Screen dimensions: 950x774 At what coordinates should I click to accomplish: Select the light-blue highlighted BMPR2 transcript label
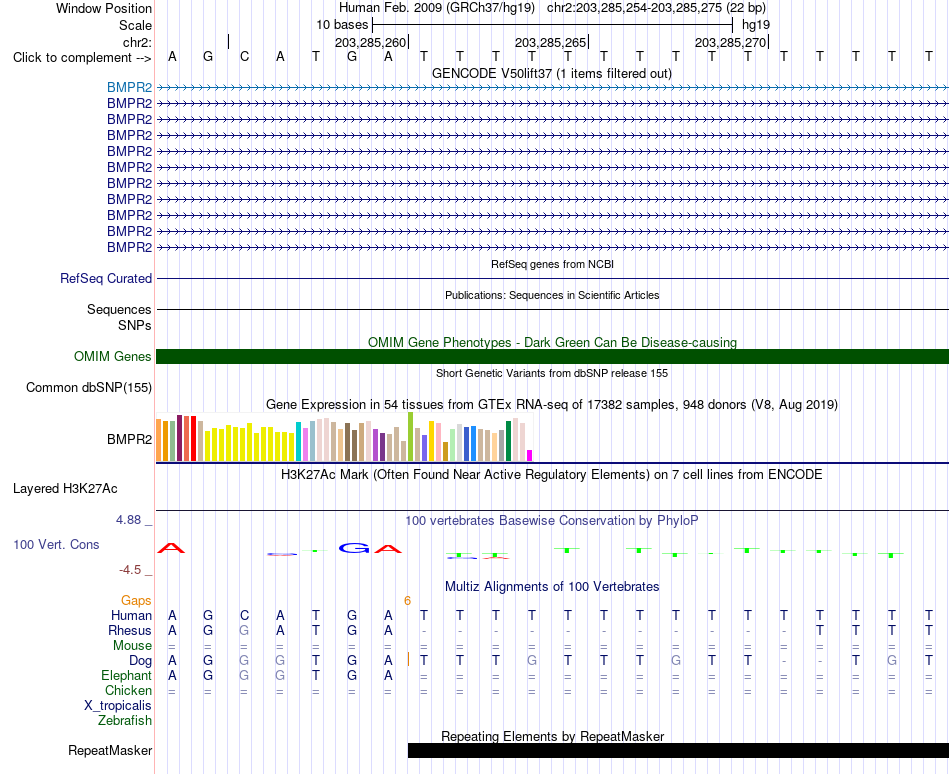pyautogui.click(x=129, y=88)
